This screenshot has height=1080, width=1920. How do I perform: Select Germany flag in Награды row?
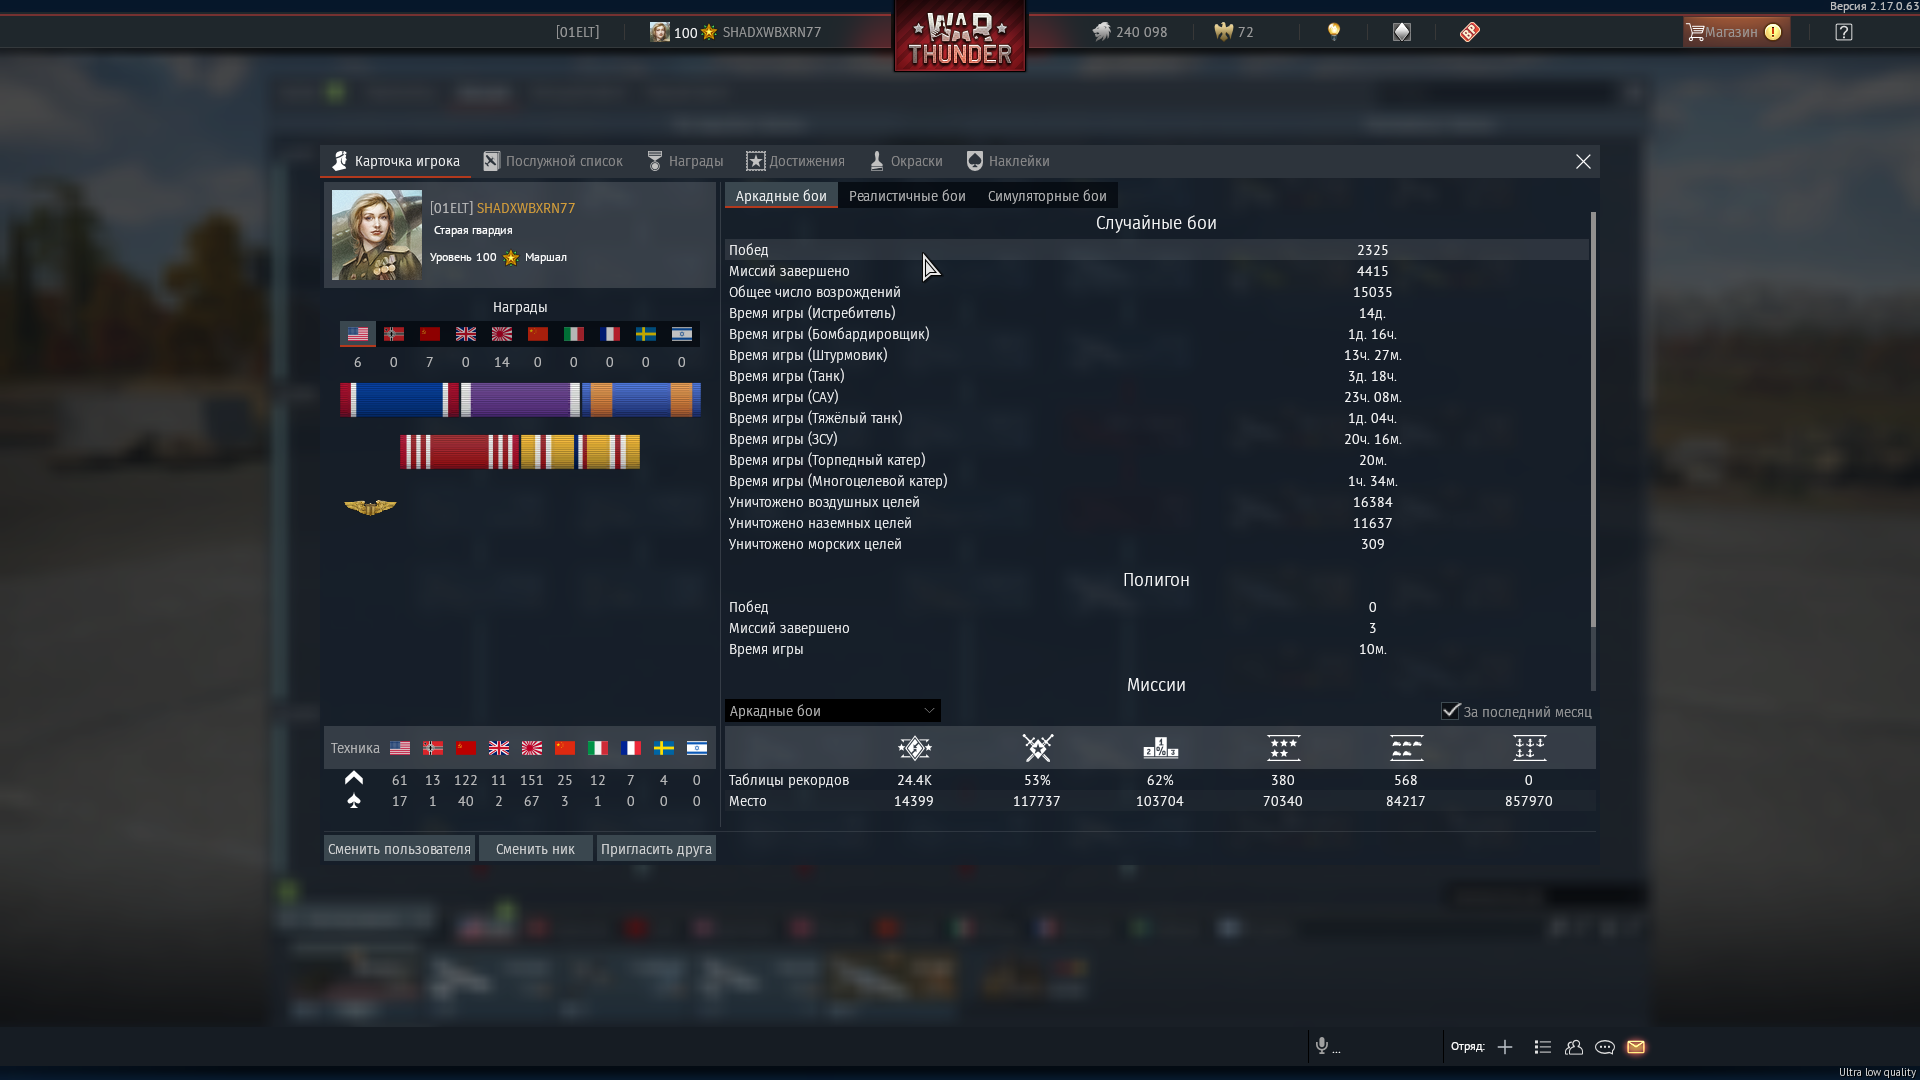tap(394, 334)
